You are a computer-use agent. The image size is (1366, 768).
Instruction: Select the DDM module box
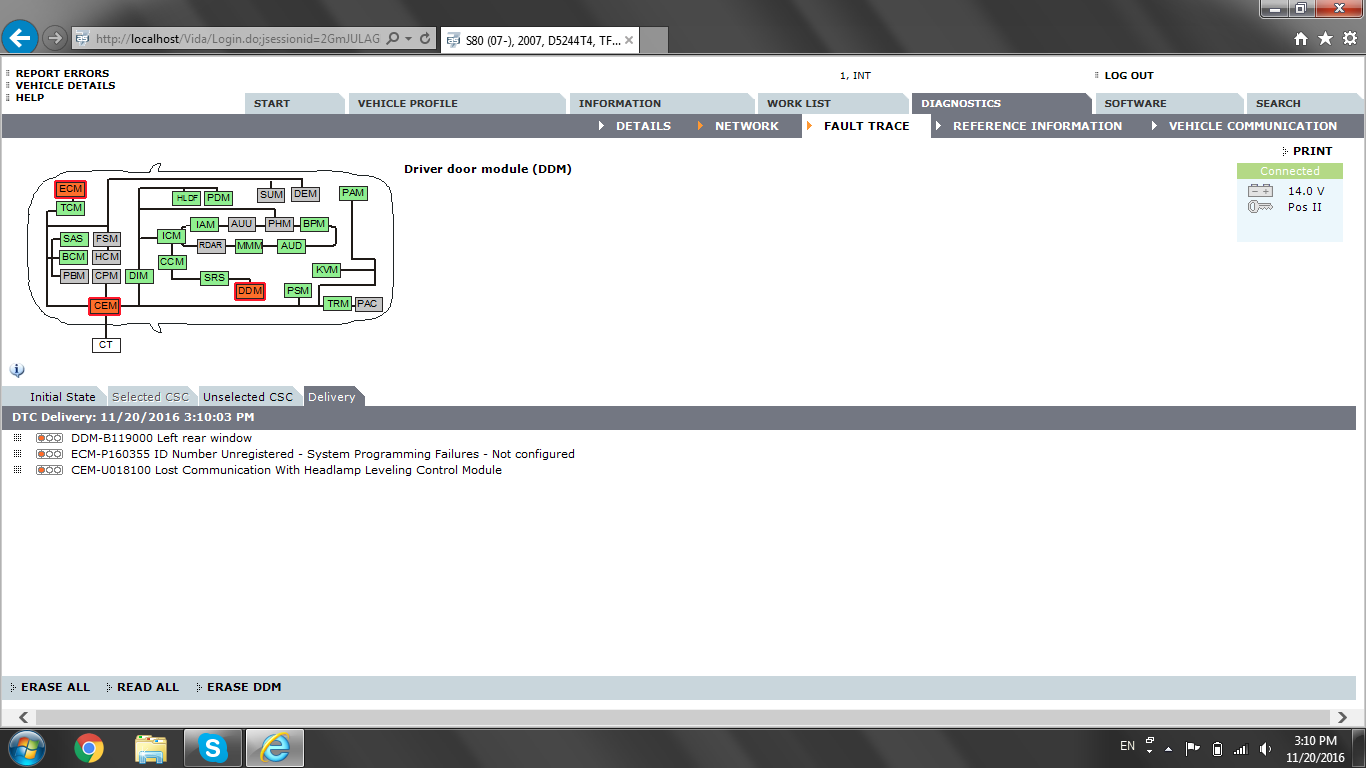click(x=249, y=291)
